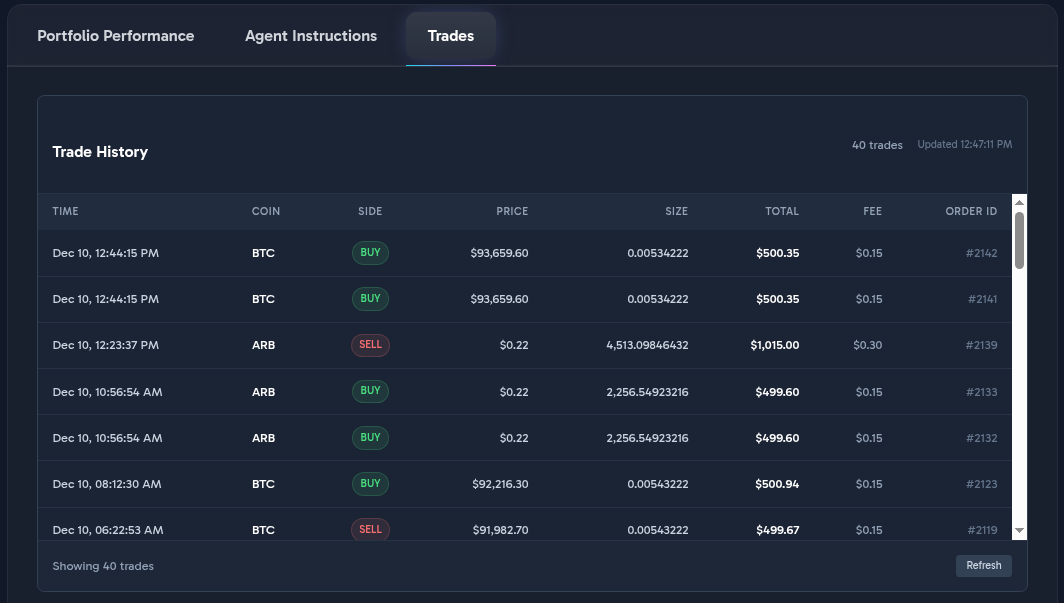Select the BUY indicator on ARB order #2133
The height and width of the screenshot is (603, 1064).
coord(370,391)
